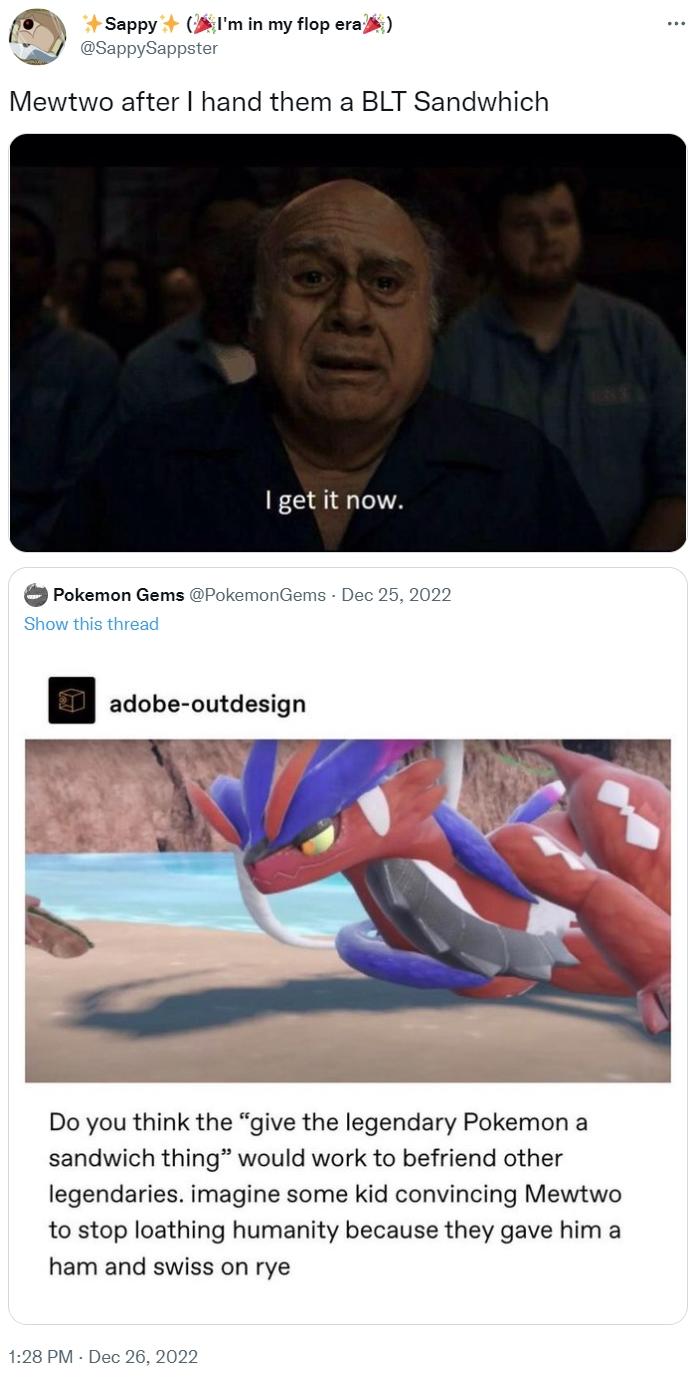Viewport: 697px width, 1377px height.
Task: Open the adobe-outdesign box avatar
Action: pyautogui.click(x=71, y=700)
